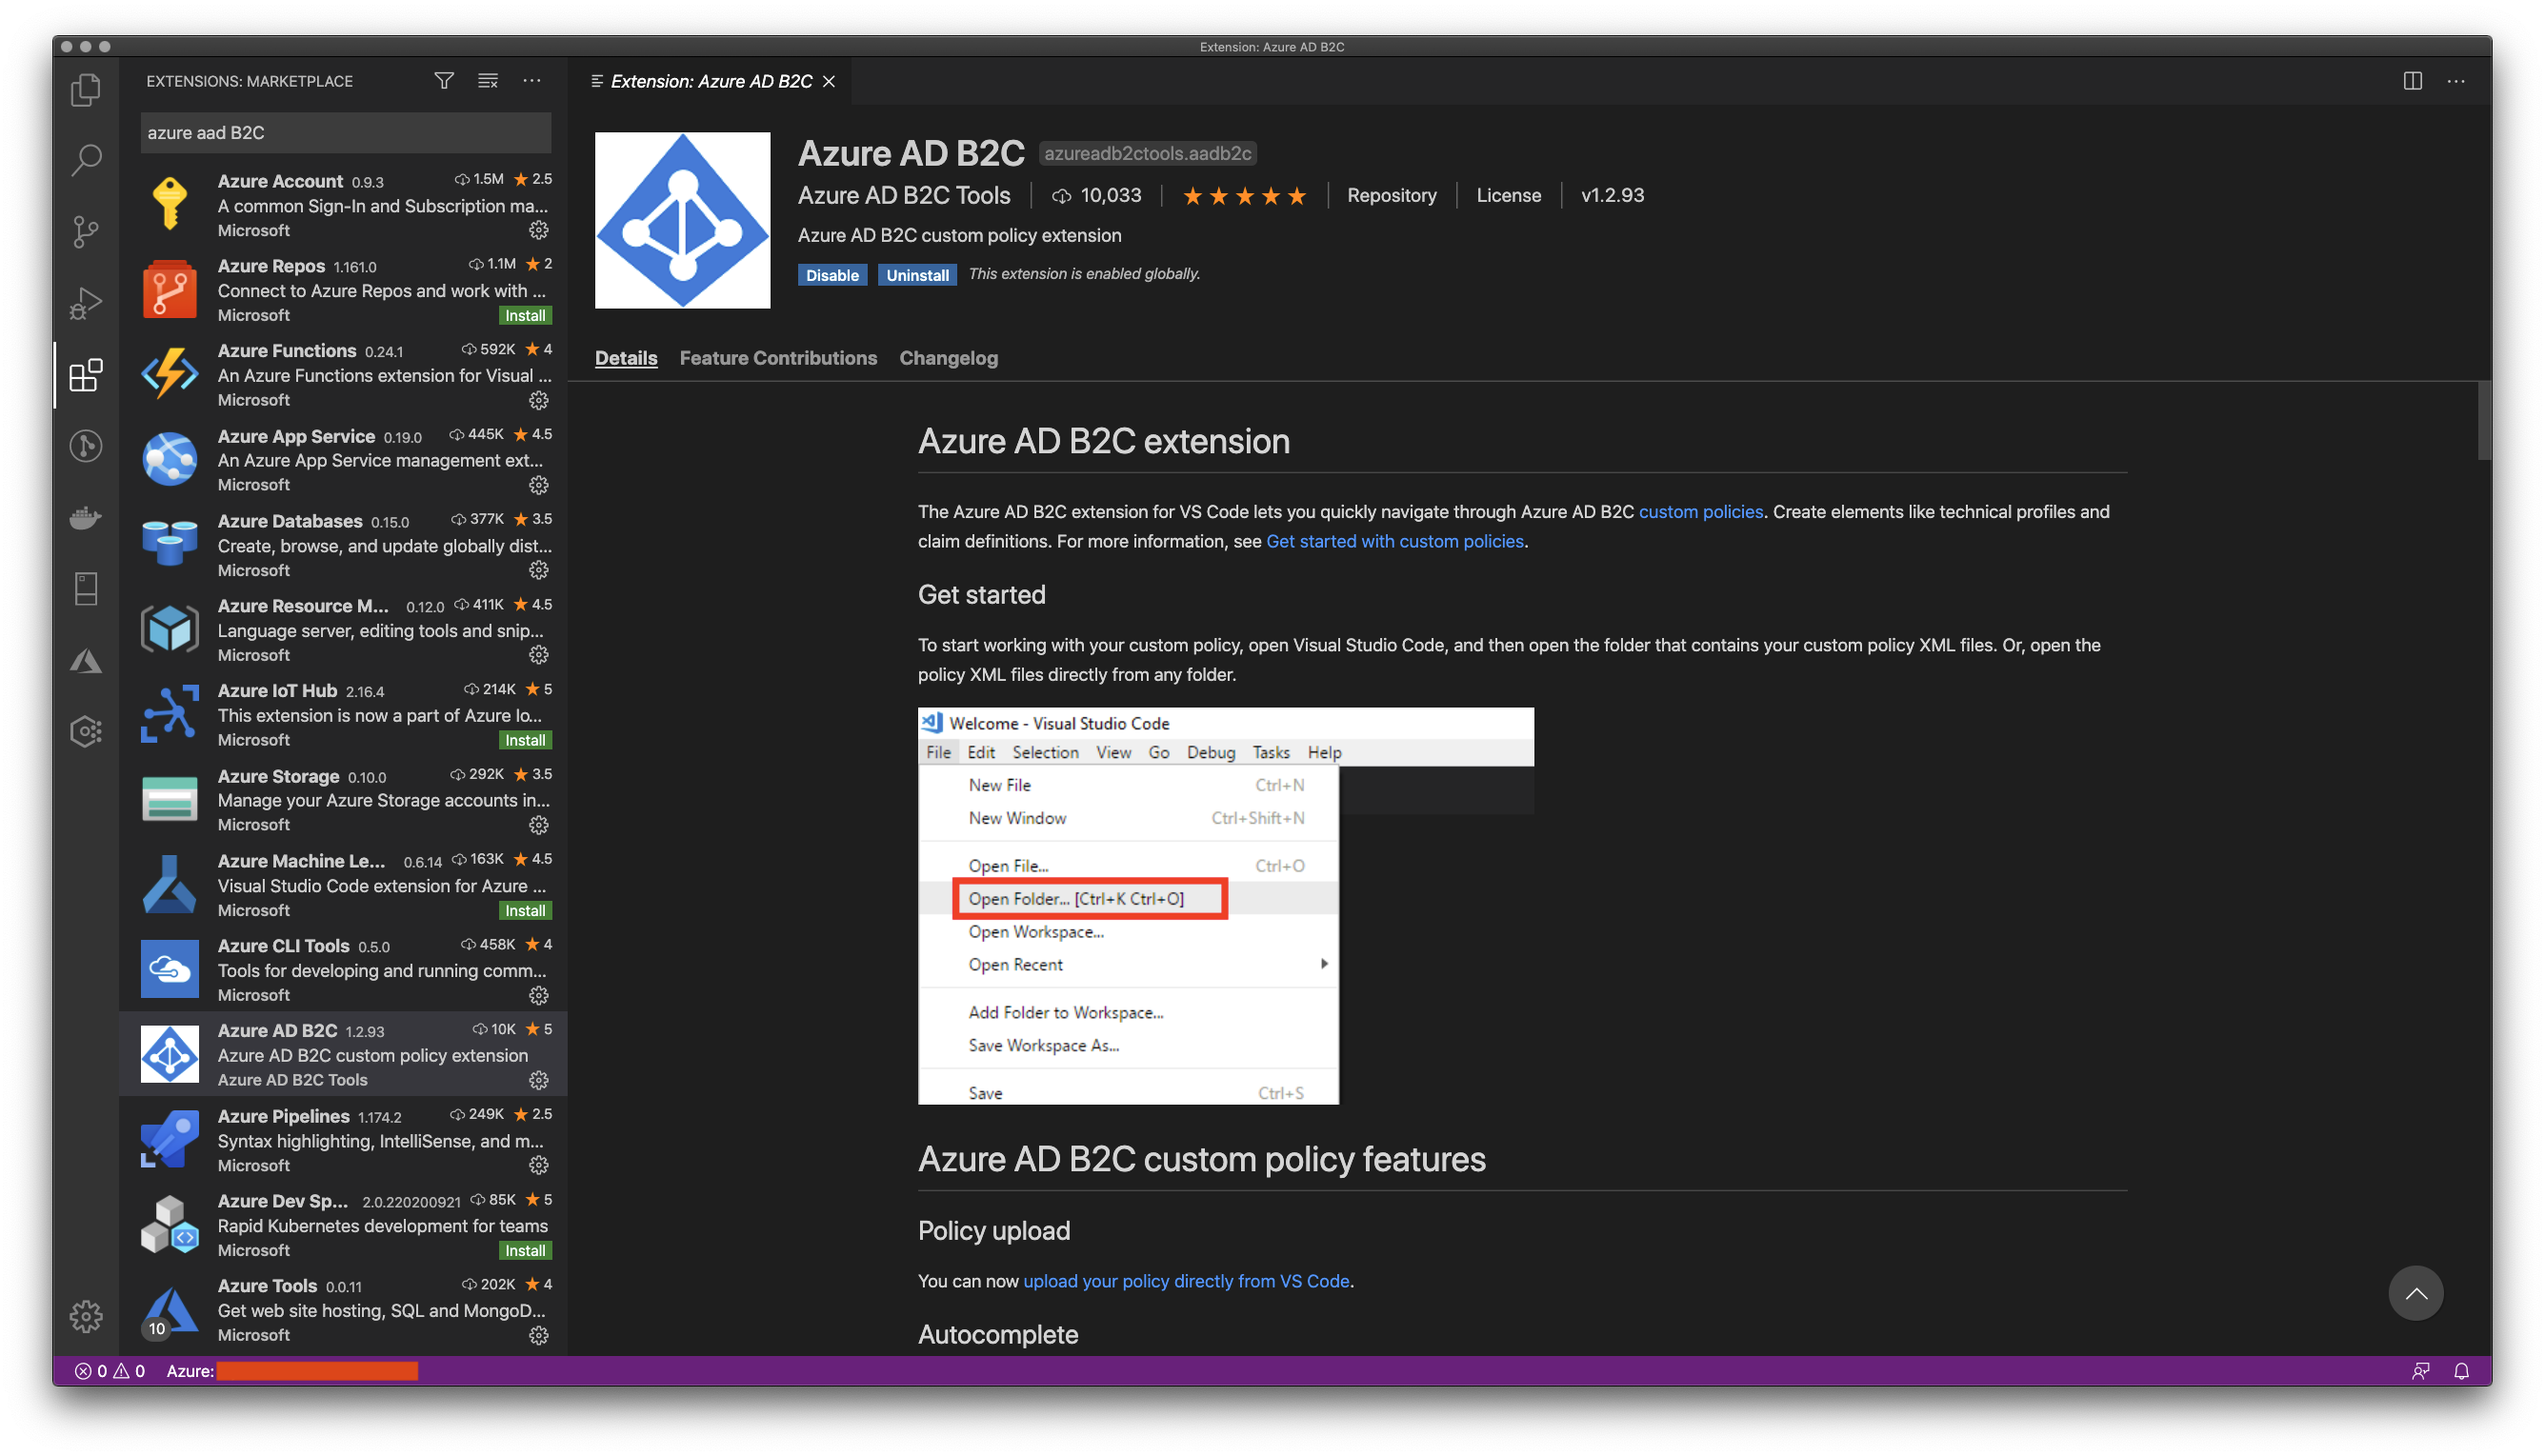
Task: Open the Explorer view
Action: pos(86,90)
